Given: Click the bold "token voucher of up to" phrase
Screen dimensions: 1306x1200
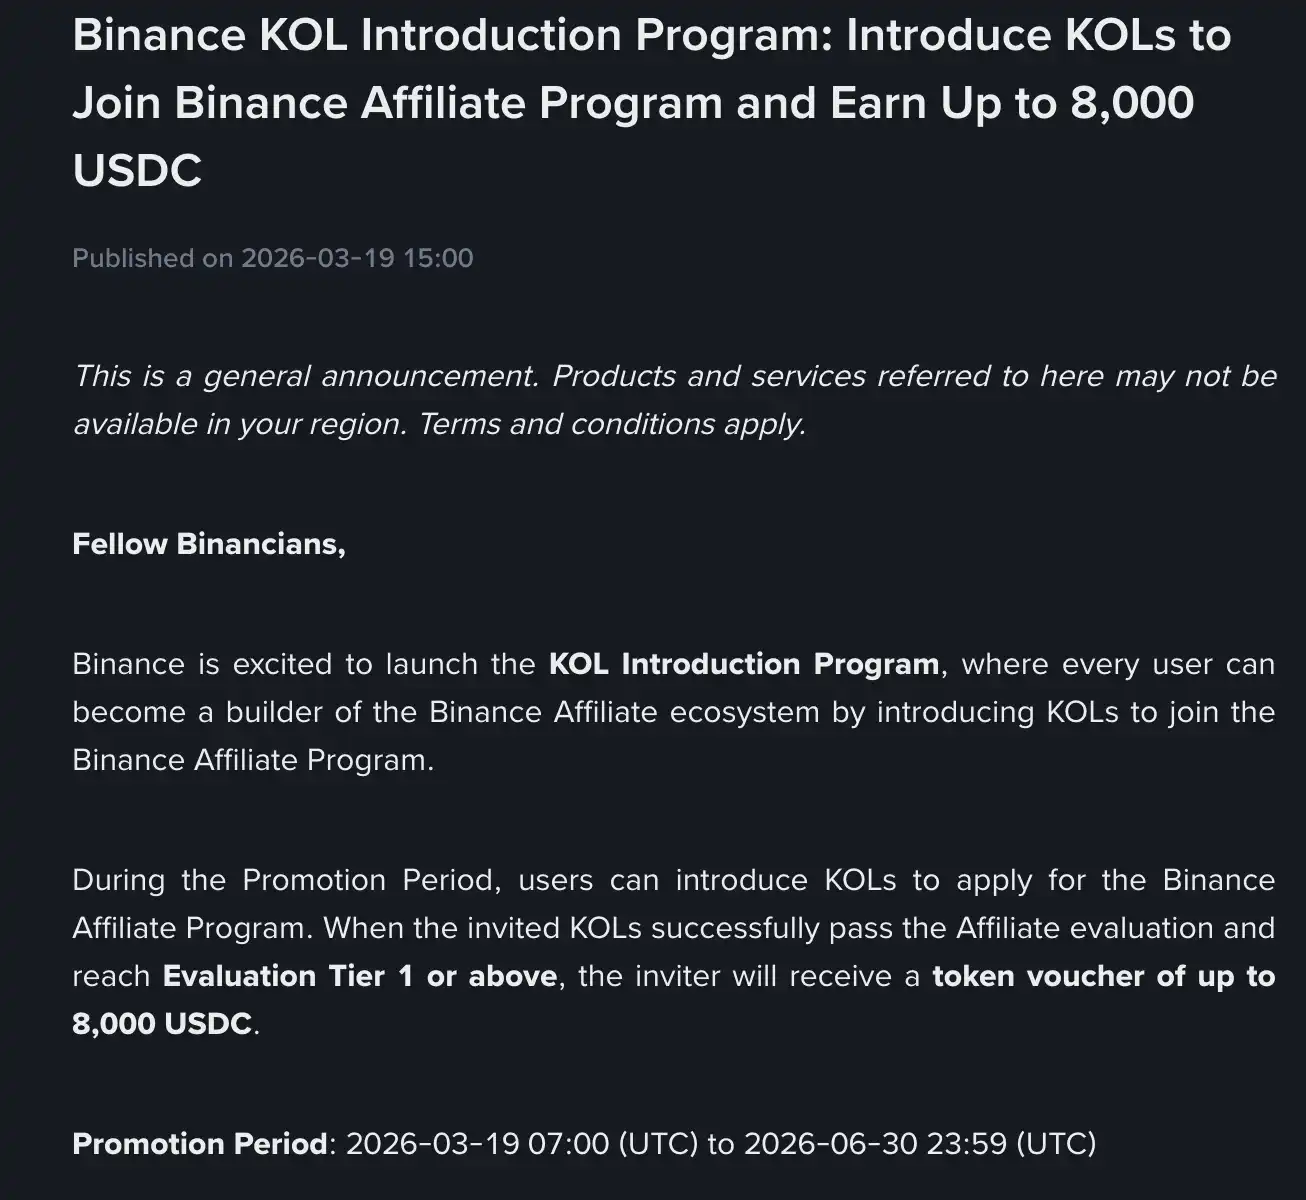Looking at the screenshot, I should click(x=1103, y=976).
